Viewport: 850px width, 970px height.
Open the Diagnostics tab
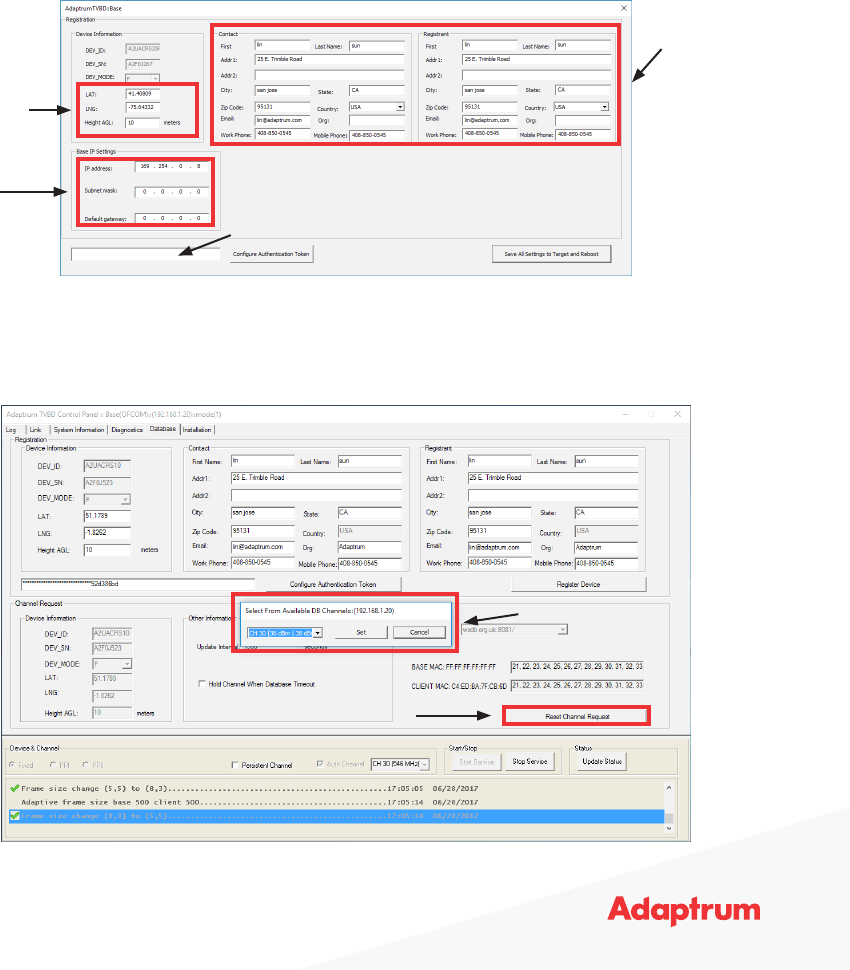pyautogui.click(x=127, y=430)
